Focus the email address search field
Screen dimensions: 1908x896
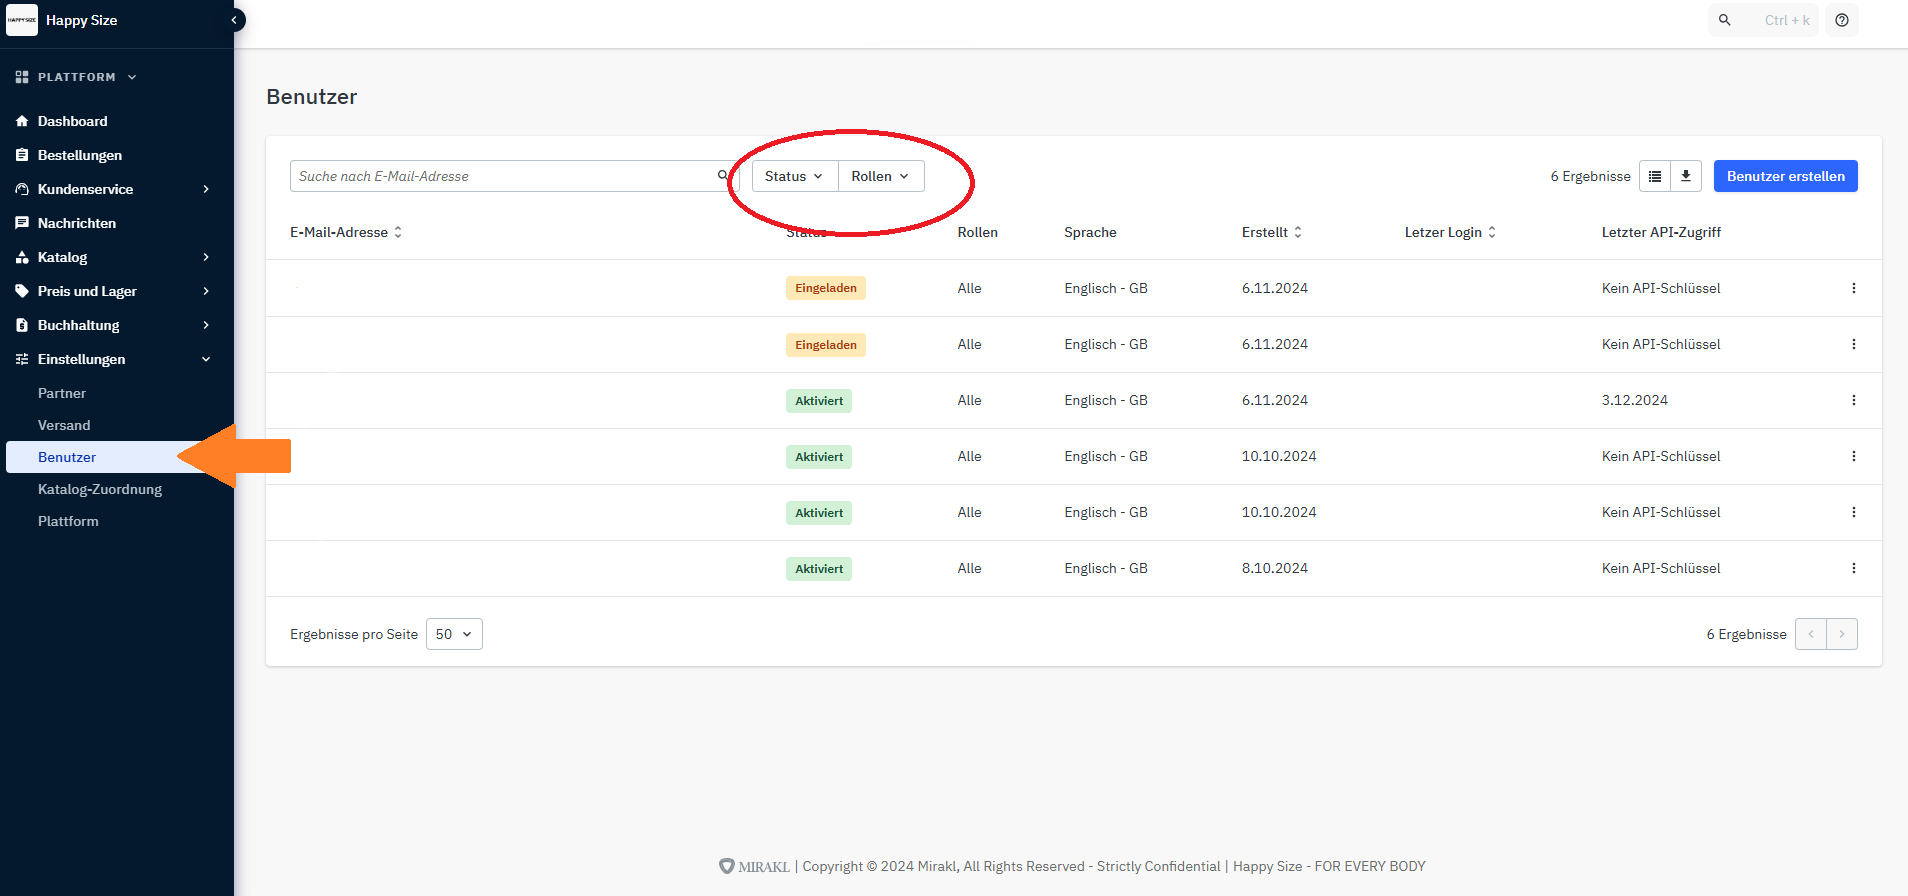(500, 176)
